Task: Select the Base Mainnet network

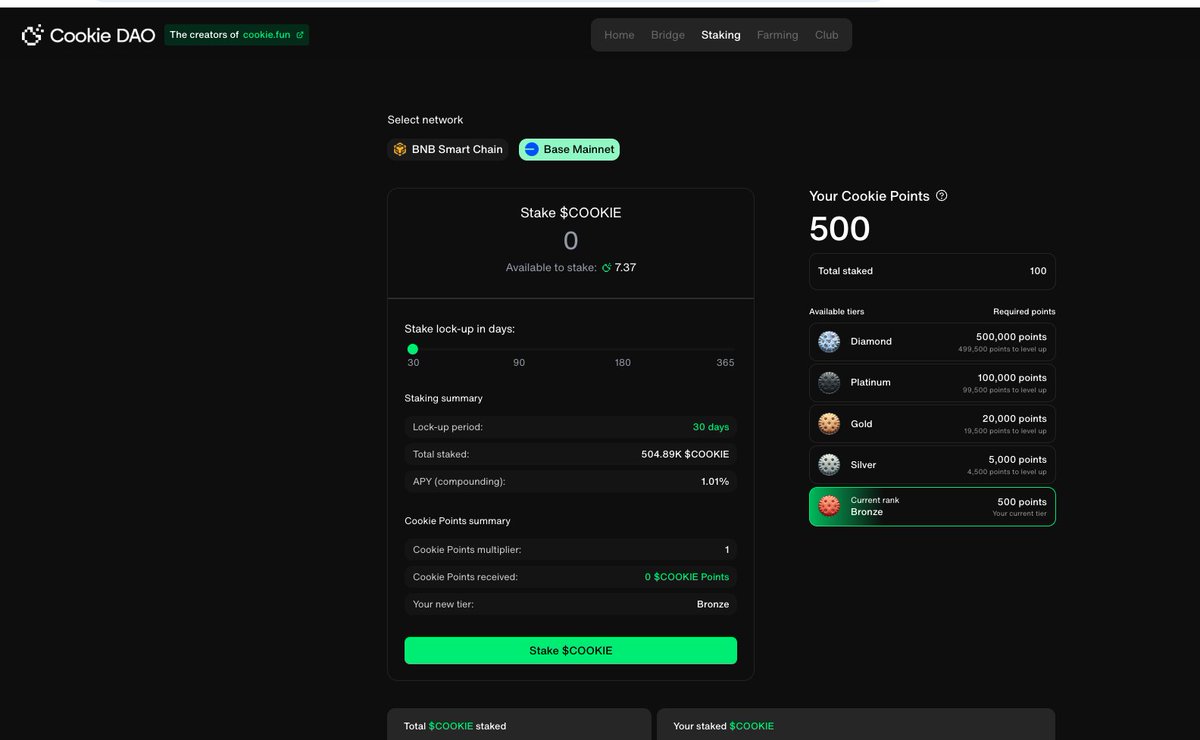Action: point(569,149)
